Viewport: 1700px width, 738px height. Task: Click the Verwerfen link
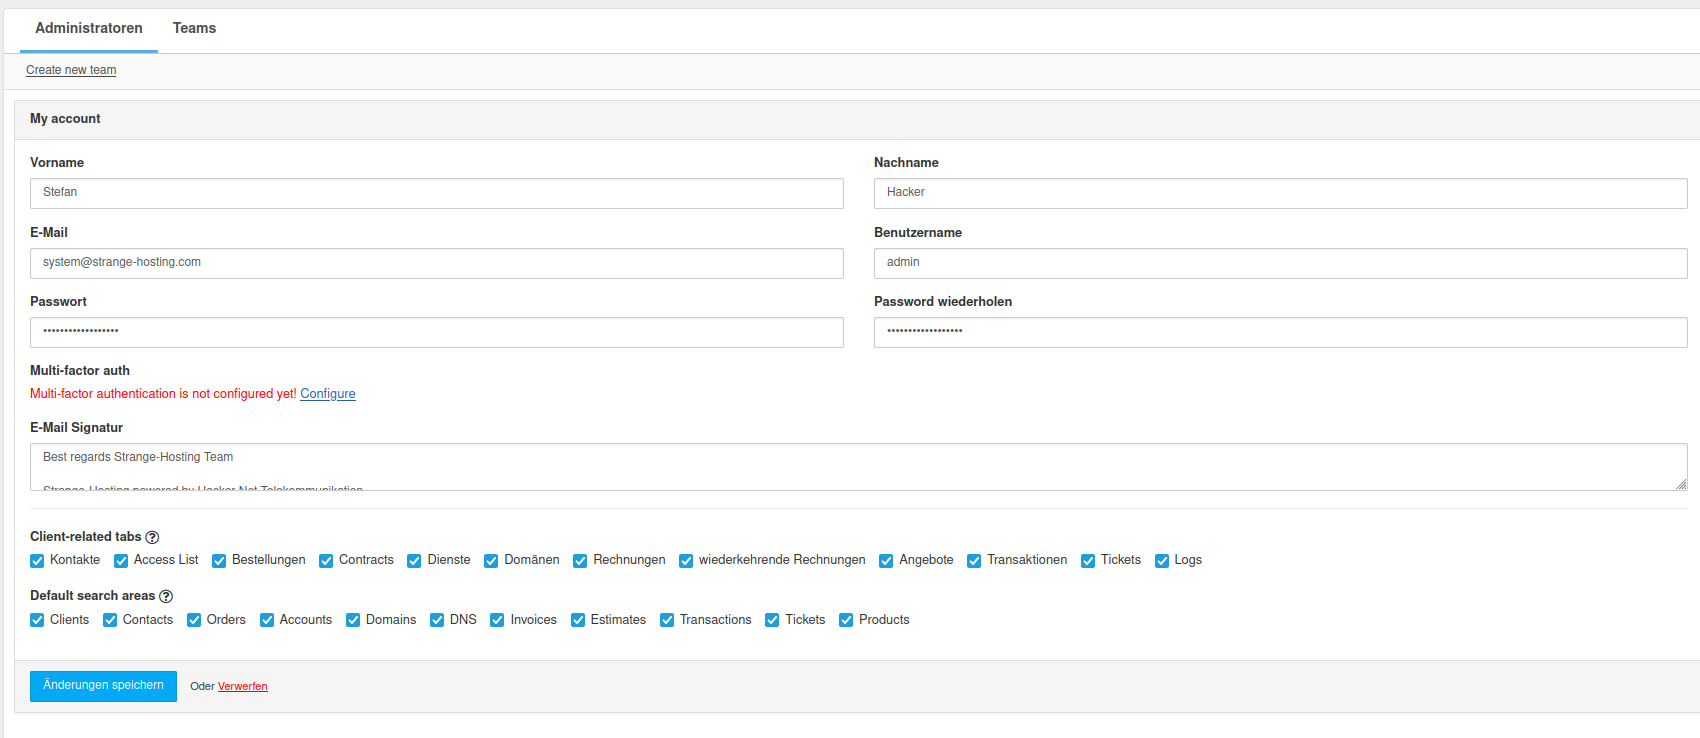point(242,686)
